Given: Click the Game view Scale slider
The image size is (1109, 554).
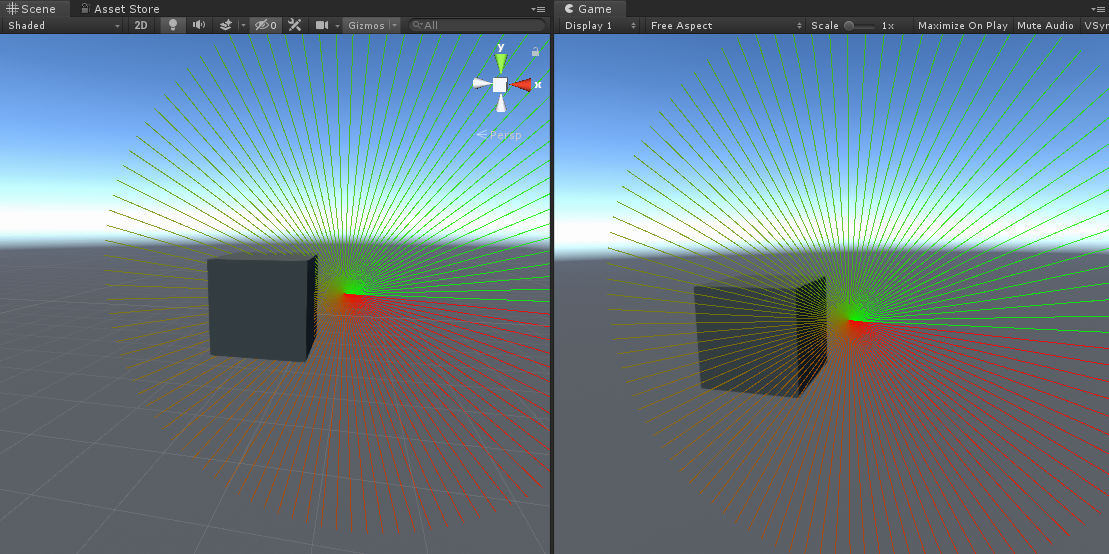Looking at the screenshot, I should 859,25.
